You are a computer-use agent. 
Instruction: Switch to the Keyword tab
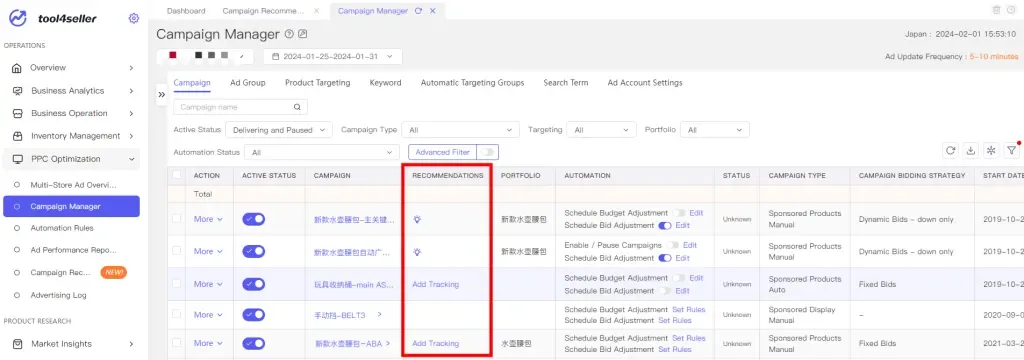coord(385,83)
